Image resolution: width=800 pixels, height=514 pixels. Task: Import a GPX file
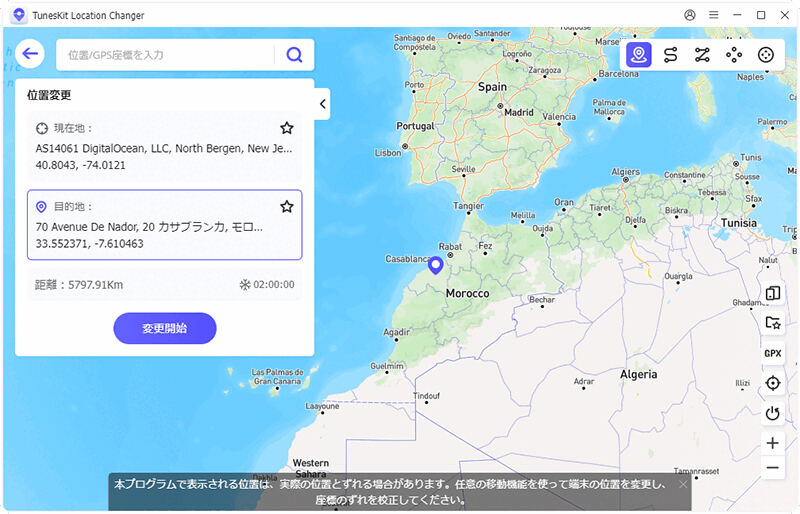772,353
